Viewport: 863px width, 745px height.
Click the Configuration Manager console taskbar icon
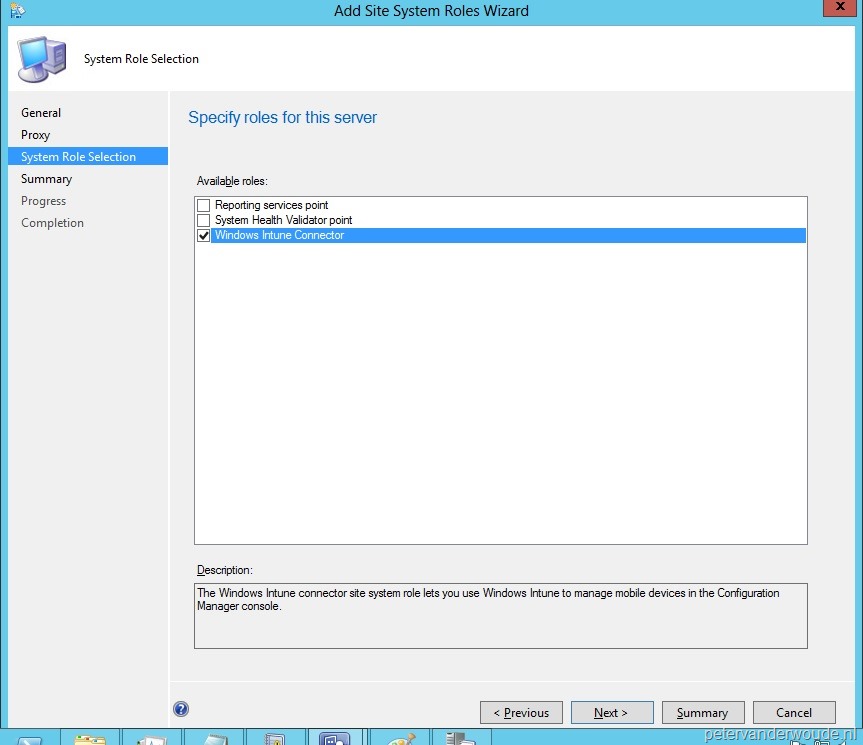(336, 738)
